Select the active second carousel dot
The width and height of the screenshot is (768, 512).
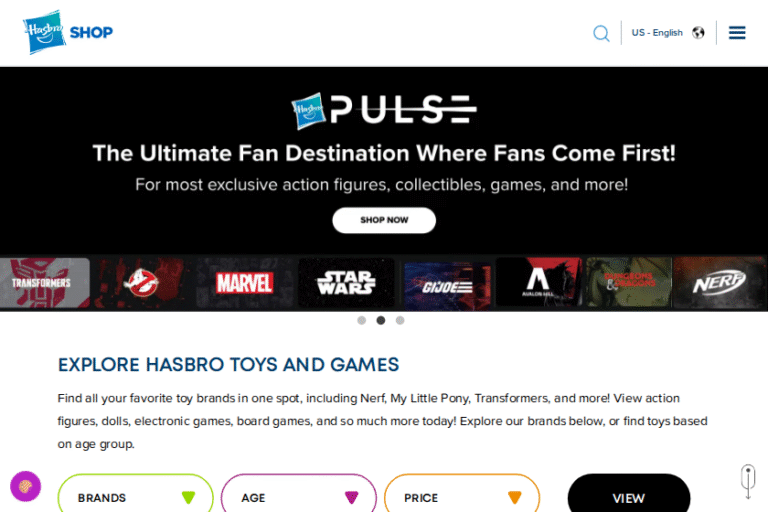click(381, 320)
